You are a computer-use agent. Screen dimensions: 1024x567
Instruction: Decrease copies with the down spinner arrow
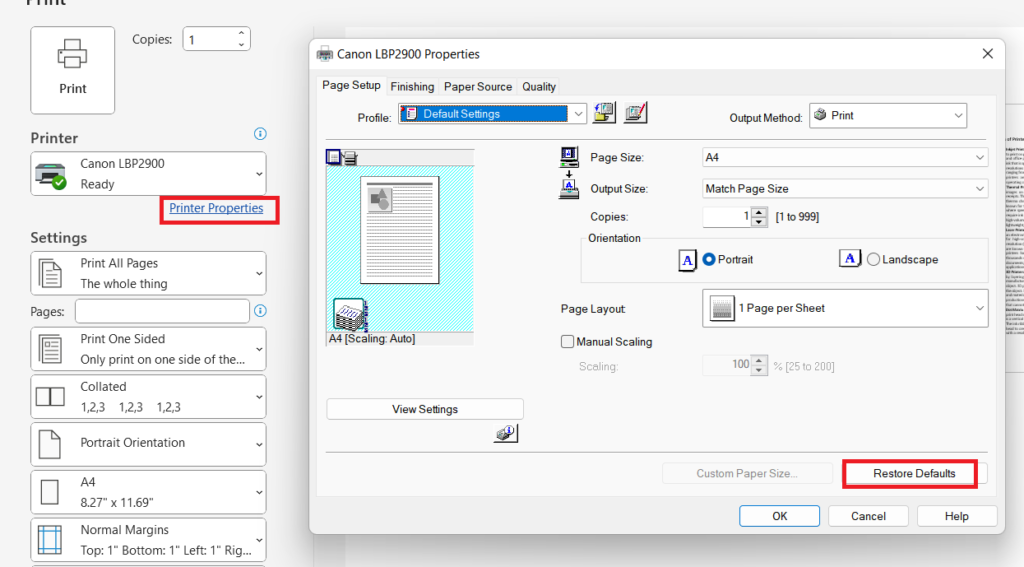pyautogui.click(x=241, y=44)
